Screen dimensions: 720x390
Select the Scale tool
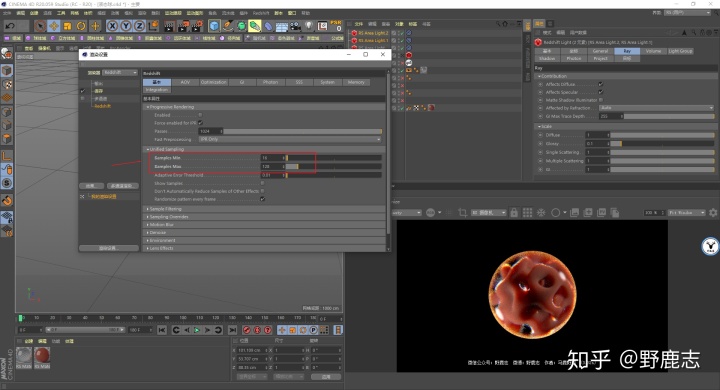coord(68,26)
